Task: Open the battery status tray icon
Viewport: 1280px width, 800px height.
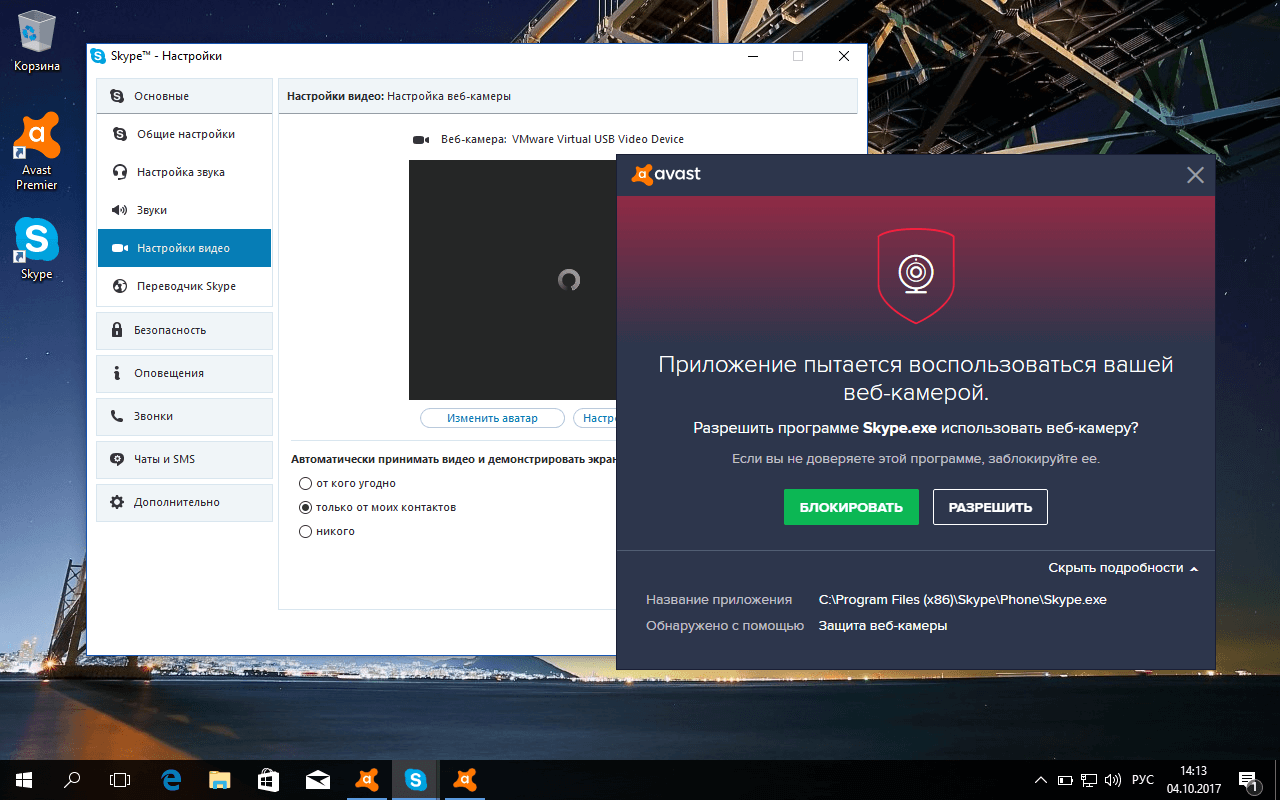Action: (x=1065, y=780)
